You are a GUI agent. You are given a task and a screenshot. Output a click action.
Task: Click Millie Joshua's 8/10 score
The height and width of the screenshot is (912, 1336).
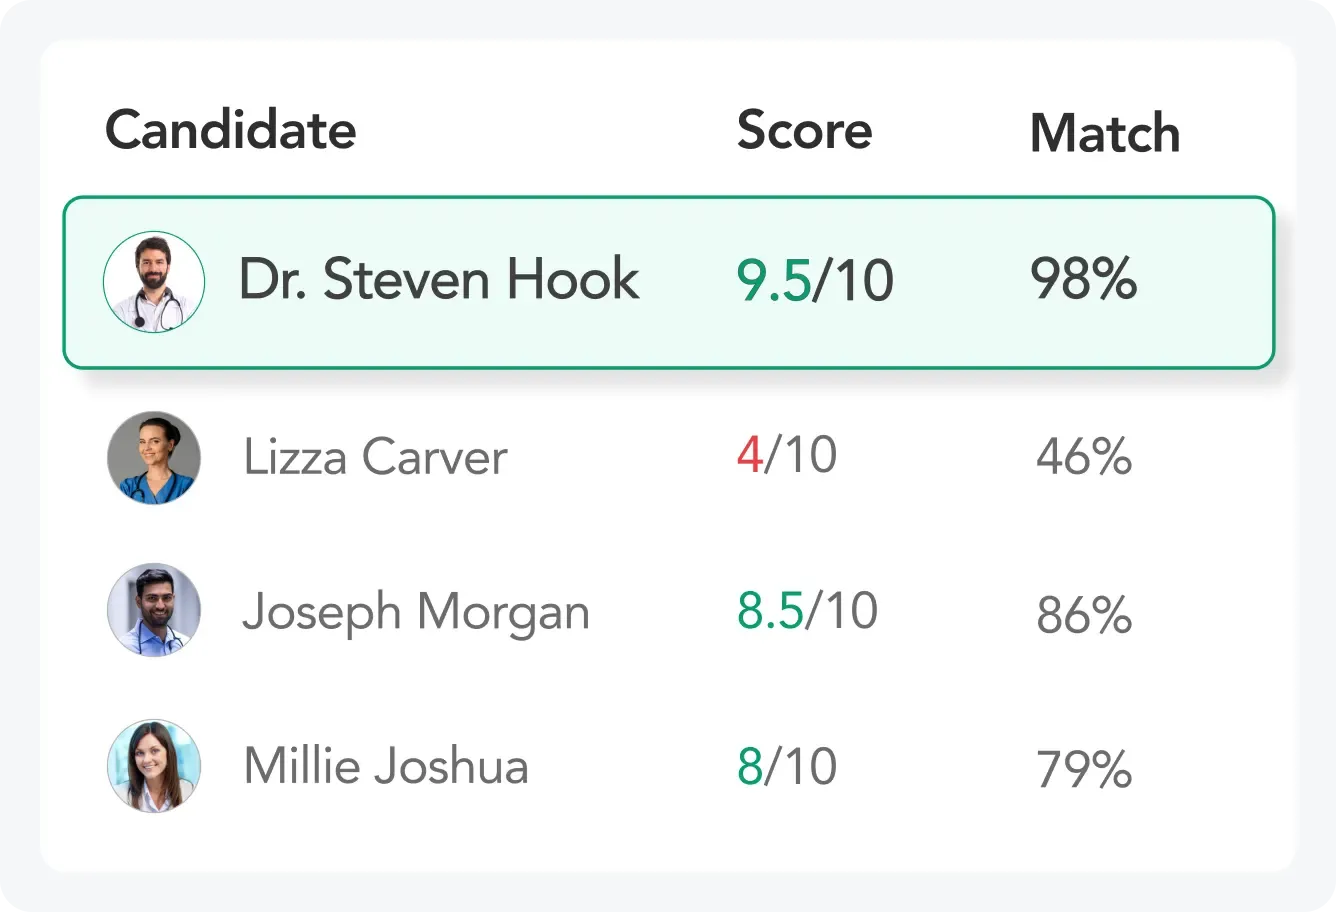click(786, 767)
